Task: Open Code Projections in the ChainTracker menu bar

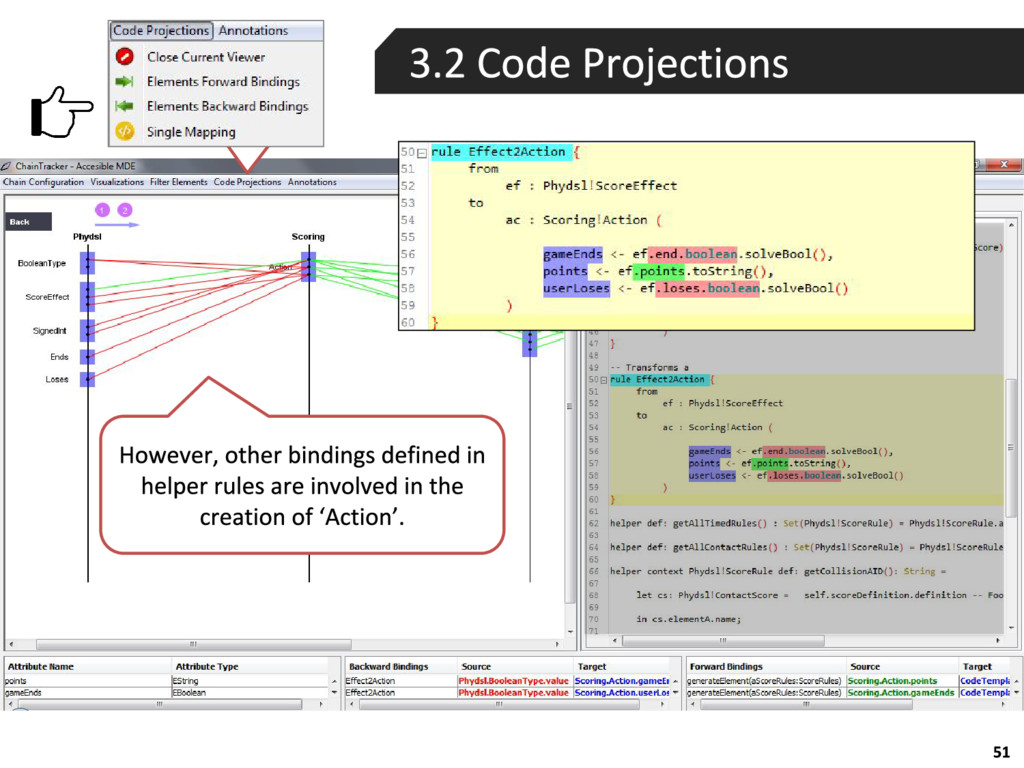Action: 247,182
